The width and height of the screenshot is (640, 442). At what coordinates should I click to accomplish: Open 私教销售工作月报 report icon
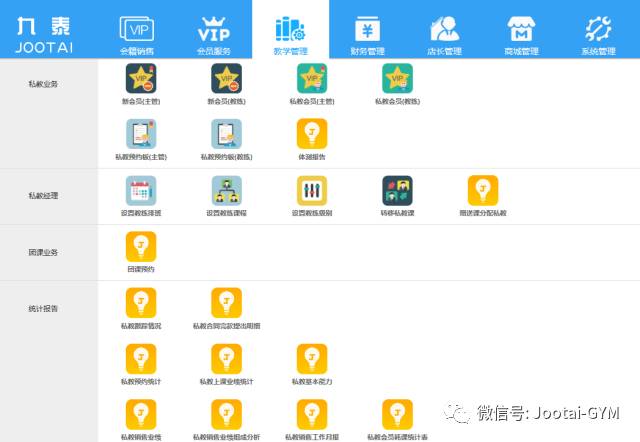tap(312, 415)
